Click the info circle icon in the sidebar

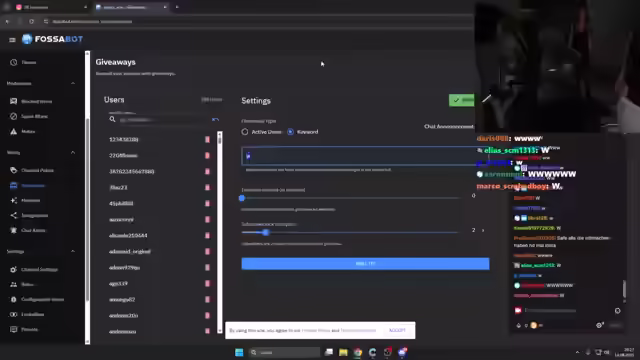click(13, 300)
